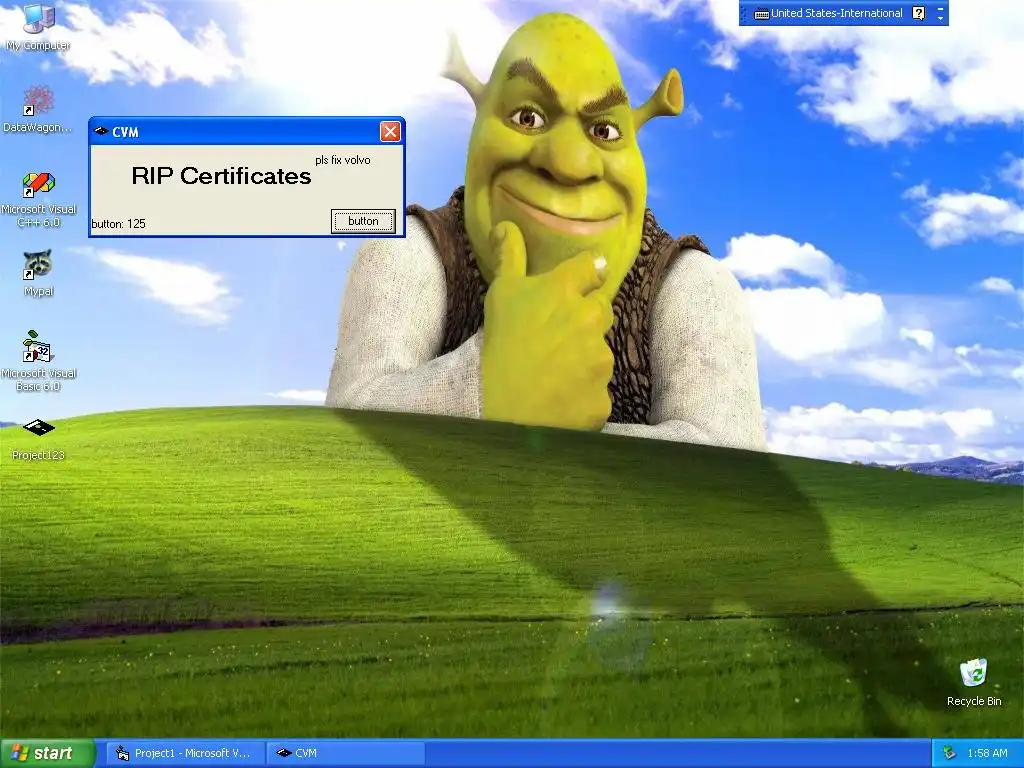This screenshot has height=768, width=1024.
Task: Select the Project123 desktop icon
Action: click(38, 440)
